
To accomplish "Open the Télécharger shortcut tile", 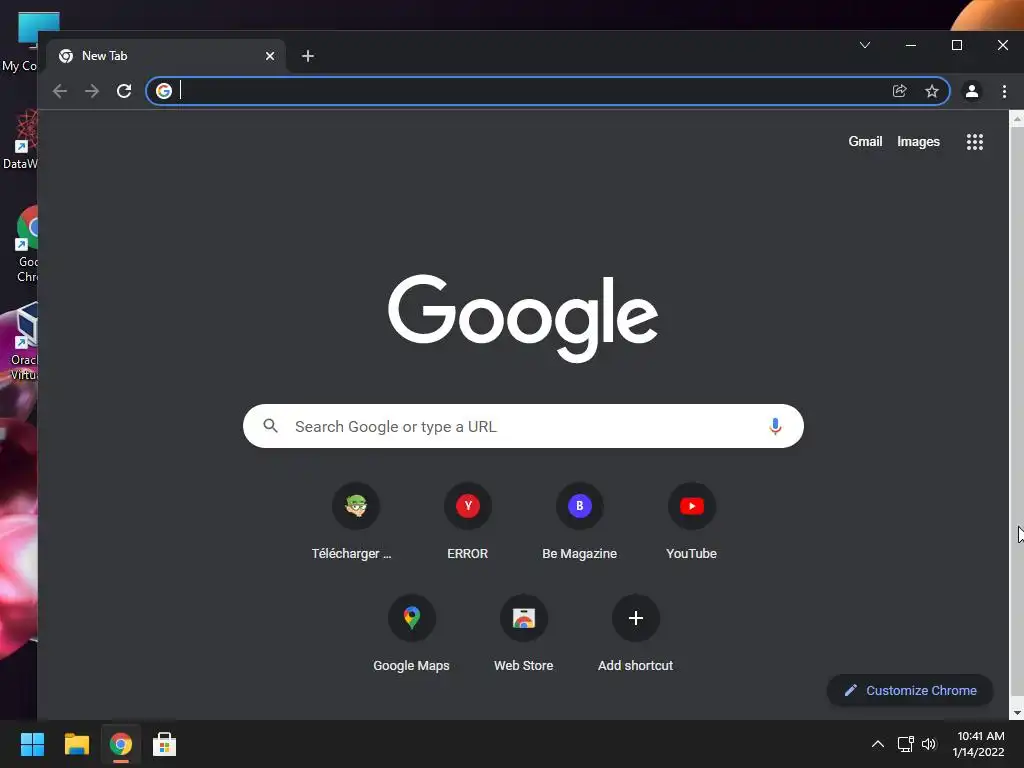I will click(x=356, y=522).
